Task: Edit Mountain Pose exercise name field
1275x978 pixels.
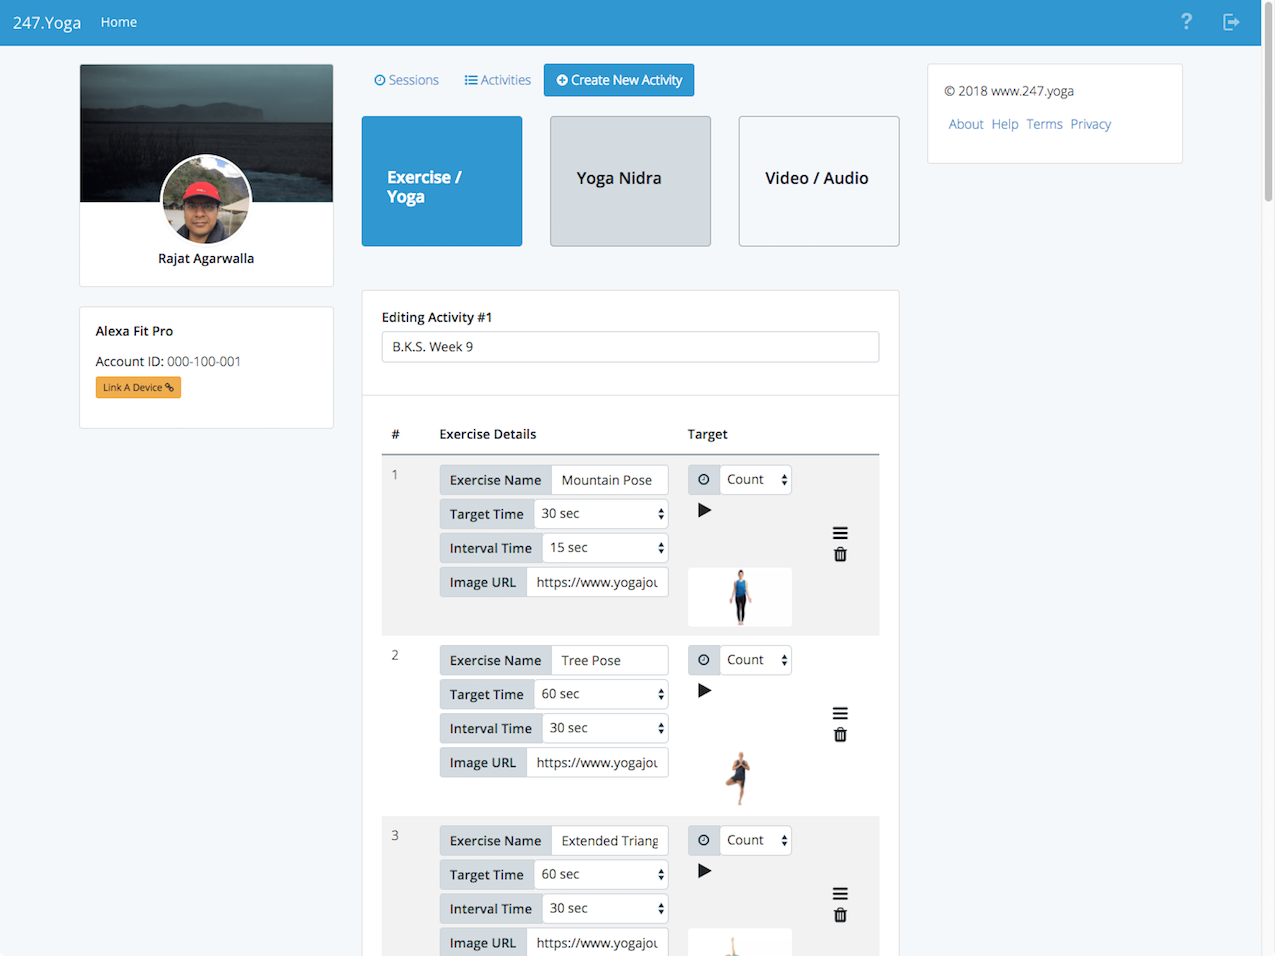Action: click(610, 480)
